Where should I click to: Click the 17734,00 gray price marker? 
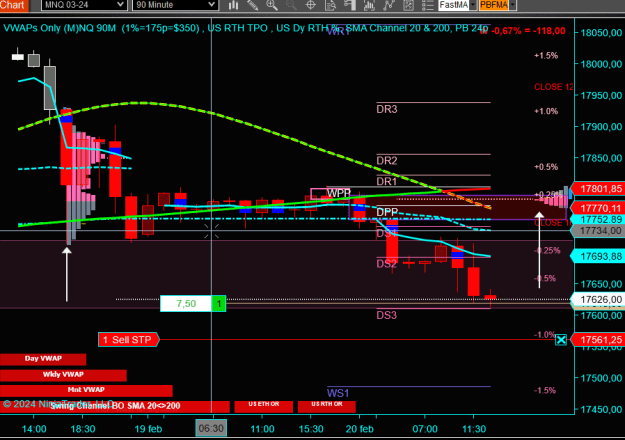(598, 231)
